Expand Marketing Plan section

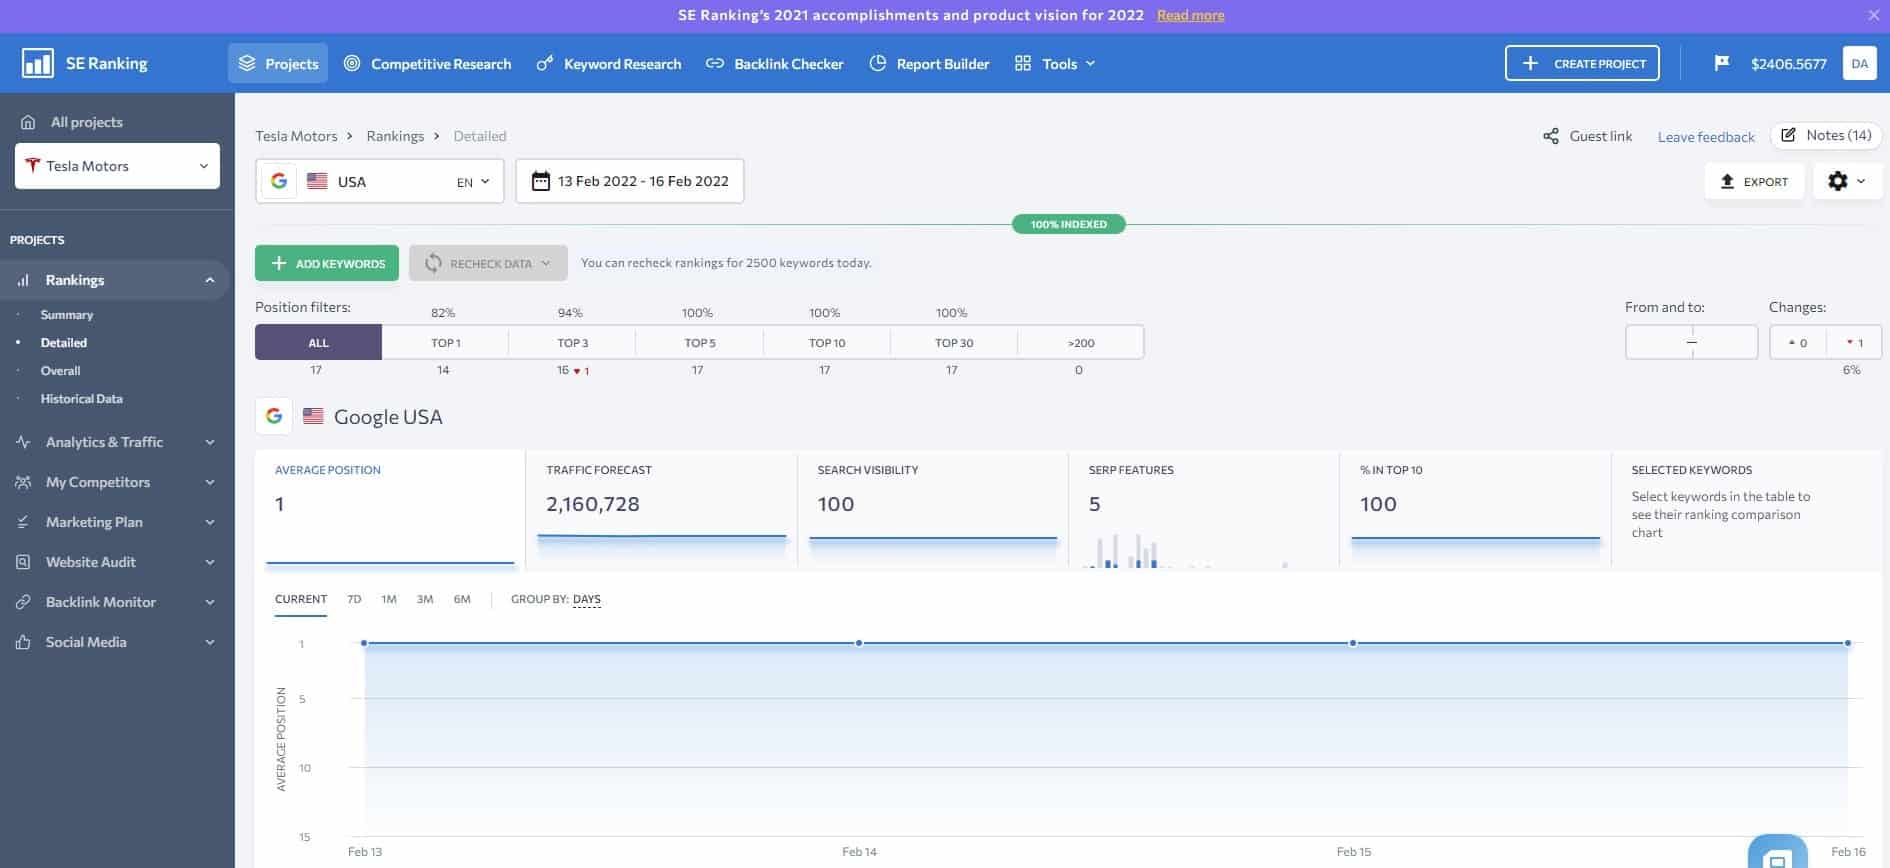pos(115,522)
